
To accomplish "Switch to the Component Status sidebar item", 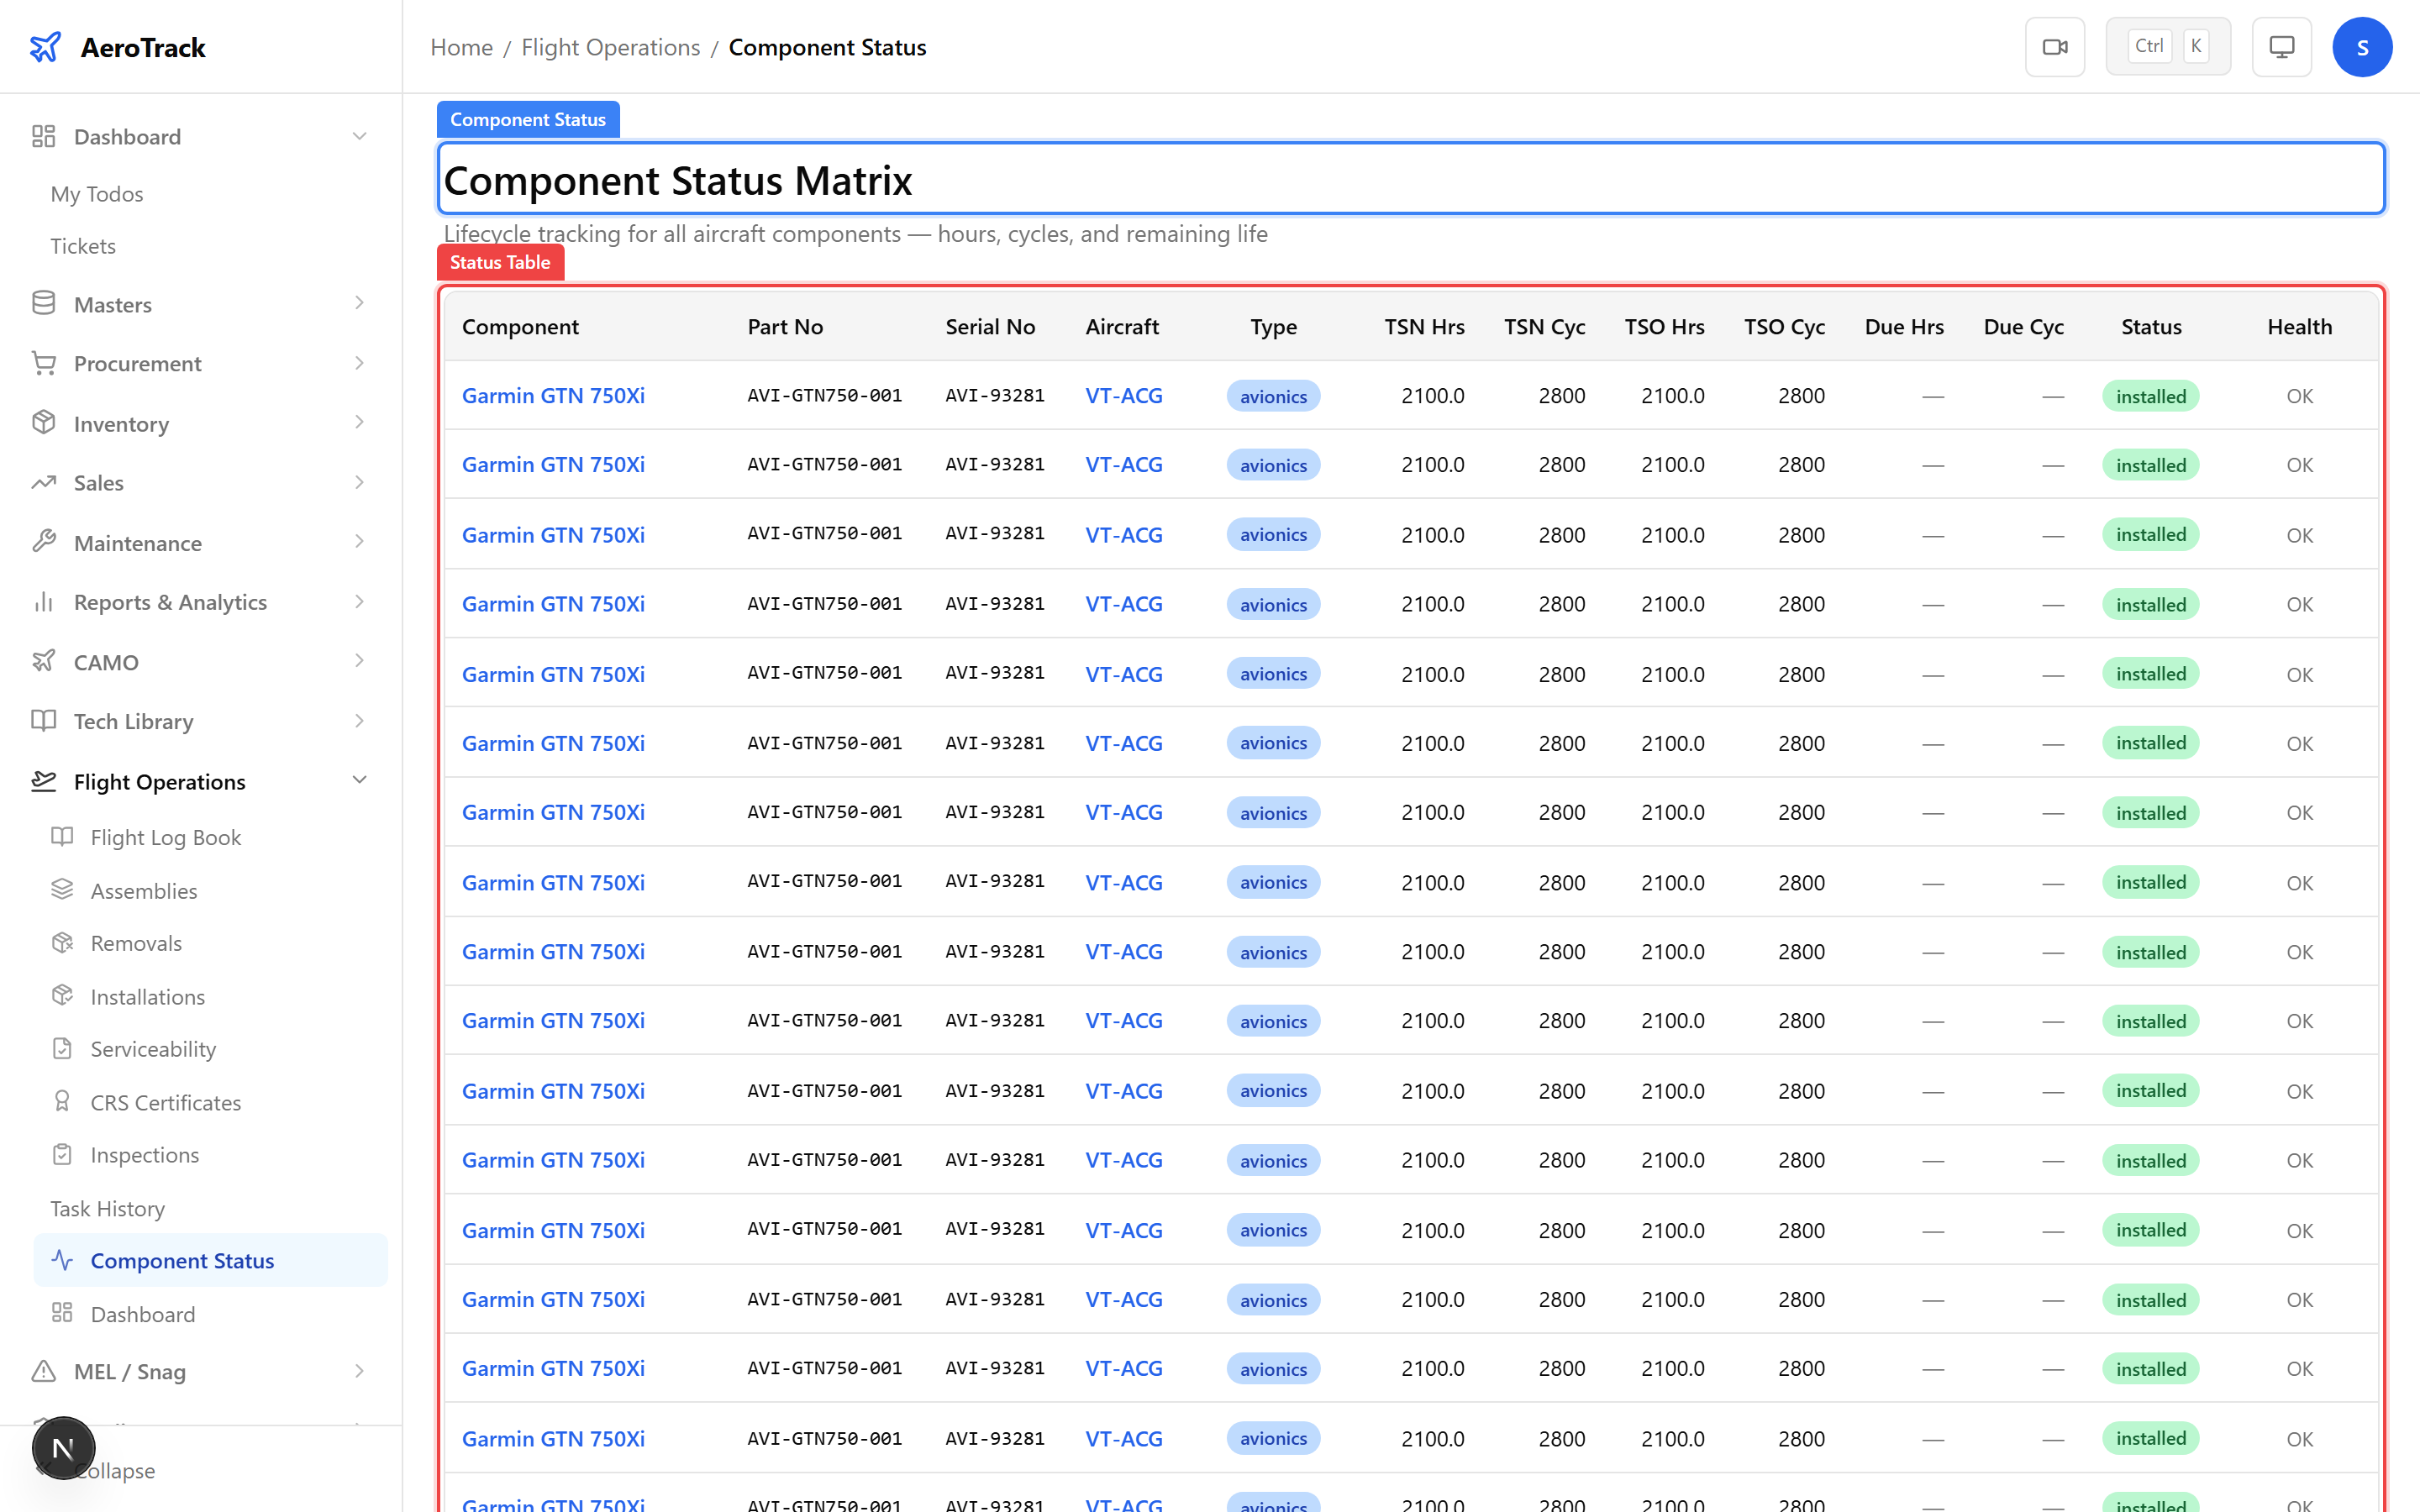I will [x=182, y=1260].
